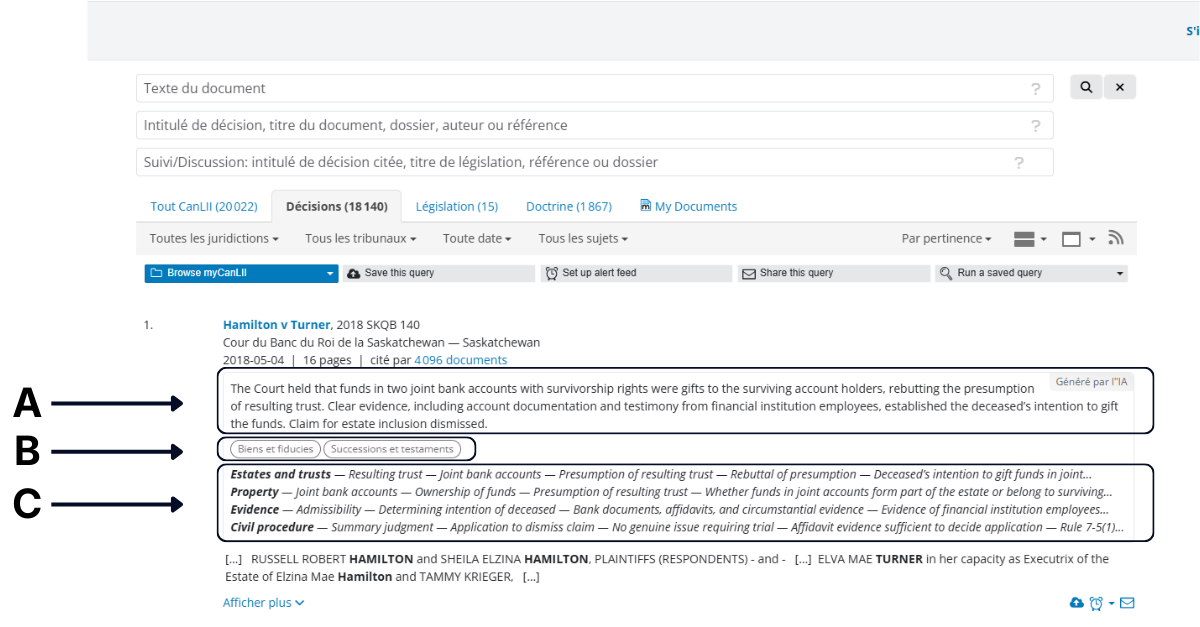
Task: Clear the search with the X button
Action: pyautogui.click(x=1120, y=88)
